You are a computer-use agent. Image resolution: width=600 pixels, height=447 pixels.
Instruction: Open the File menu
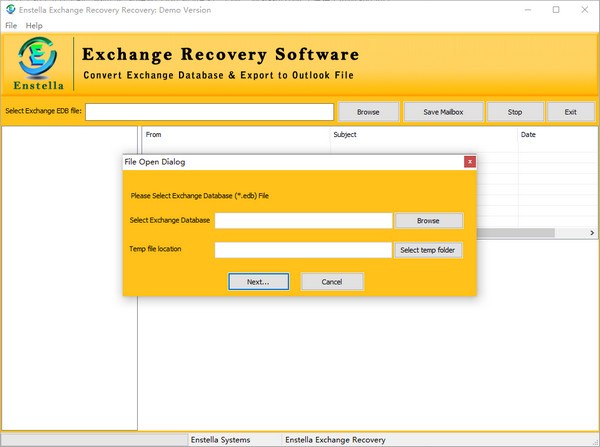coord(11,25)
